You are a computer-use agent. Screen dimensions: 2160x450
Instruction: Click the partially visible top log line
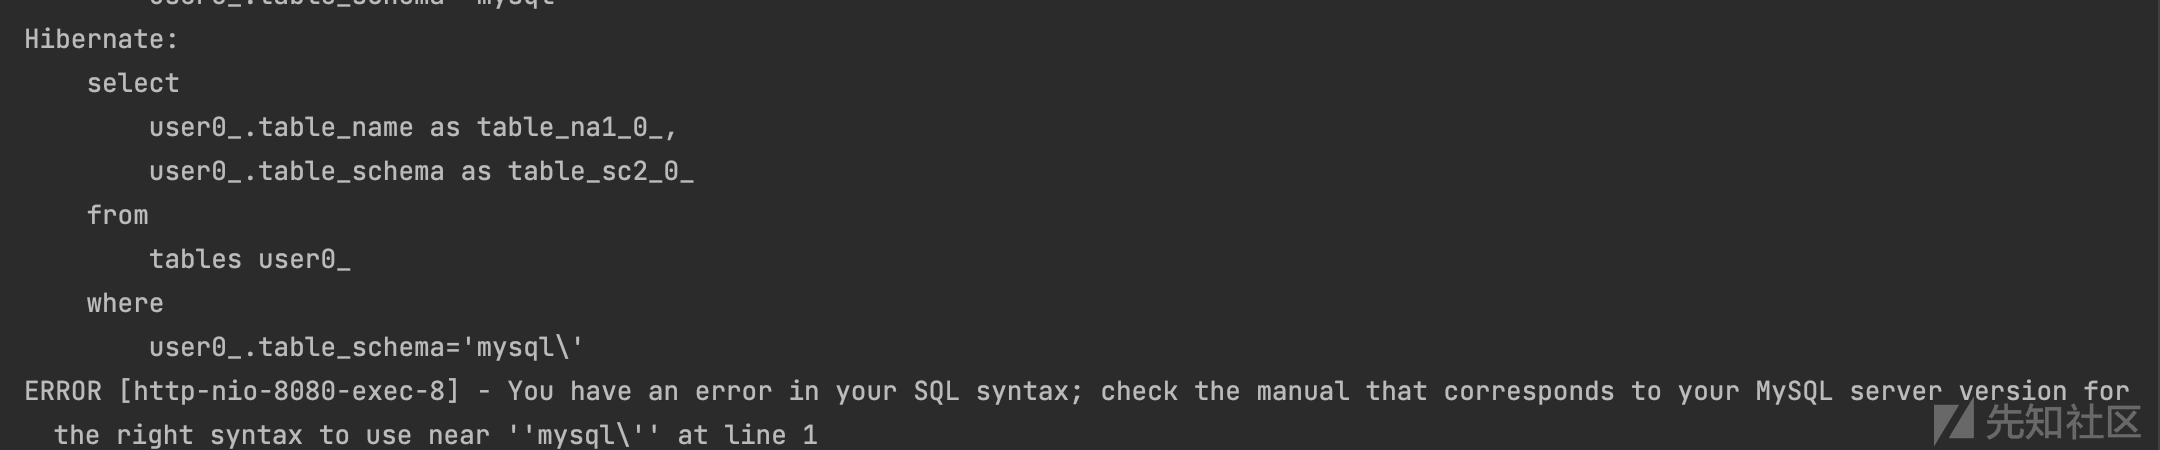point(351,3)
